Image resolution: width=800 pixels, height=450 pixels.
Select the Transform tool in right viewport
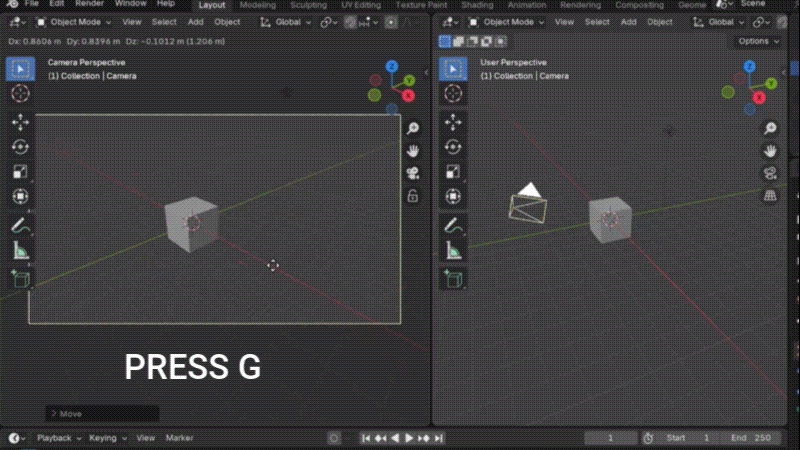[453, 196]
